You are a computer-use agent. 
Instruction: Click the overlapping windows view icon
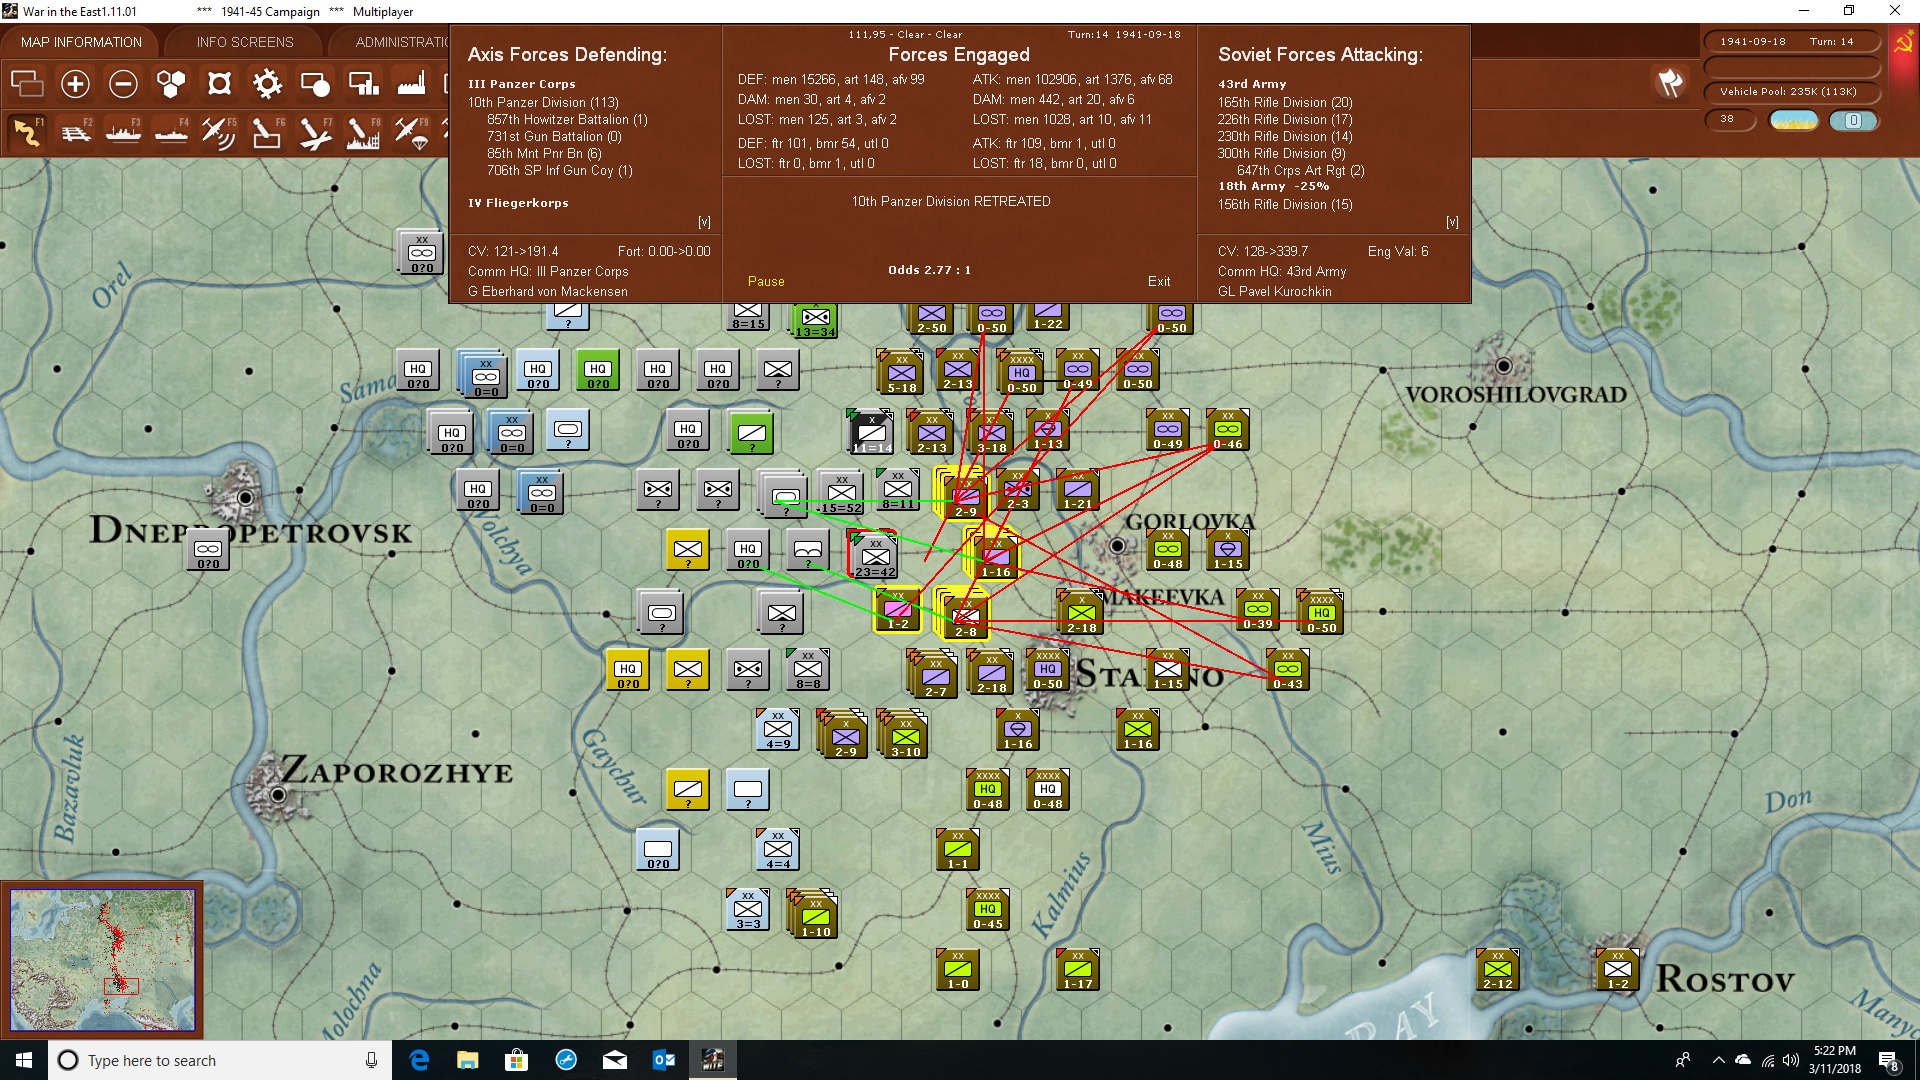pyautogui.click(x=27, y=84)
